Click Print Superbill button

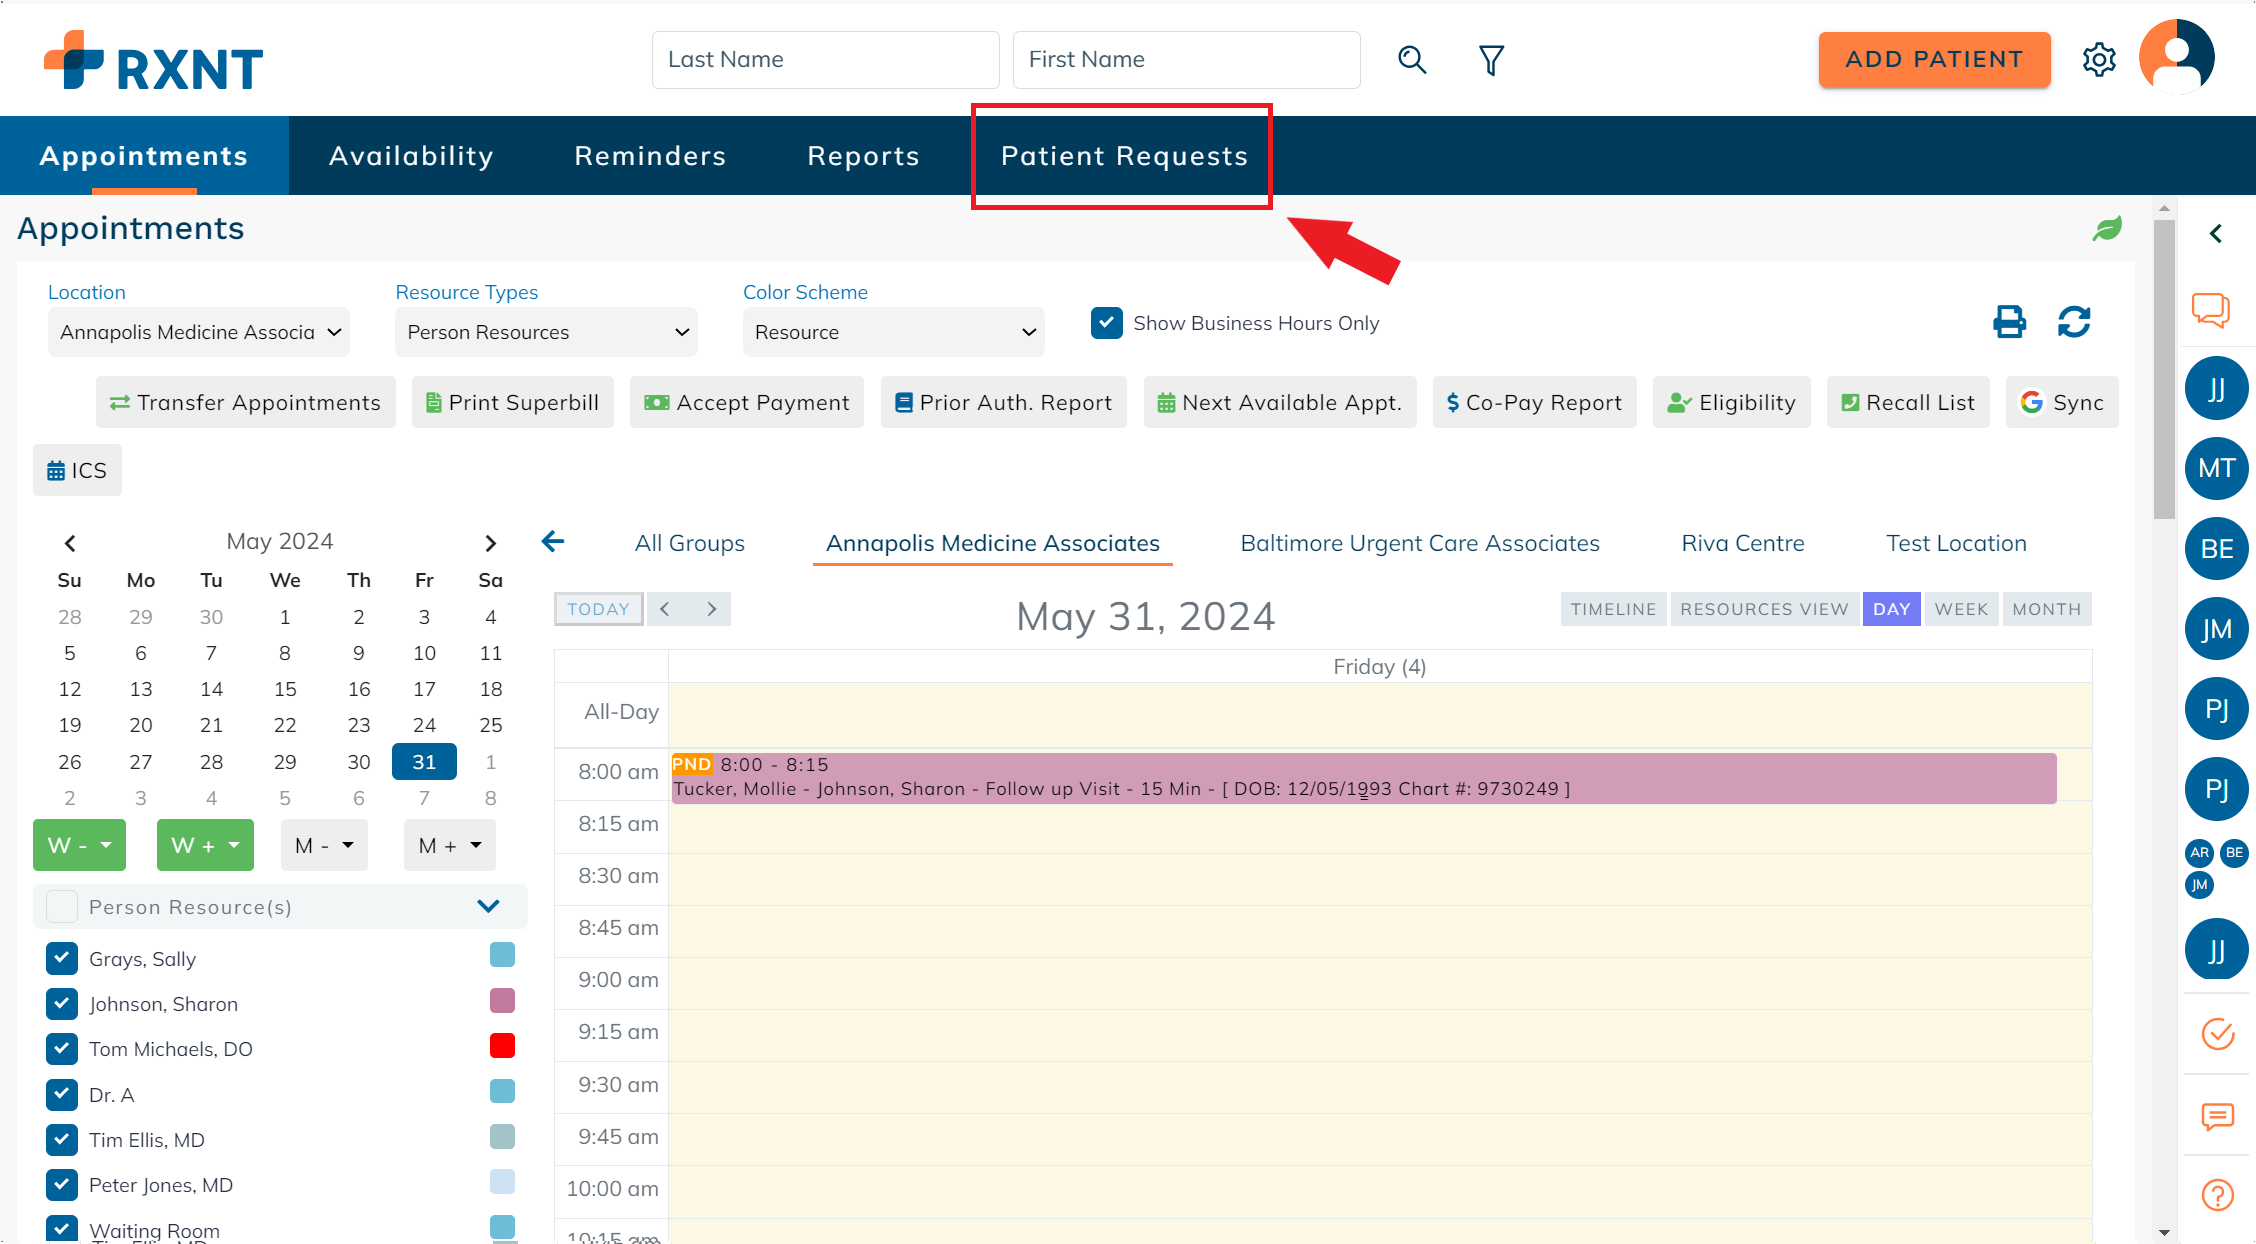[513, 402]
